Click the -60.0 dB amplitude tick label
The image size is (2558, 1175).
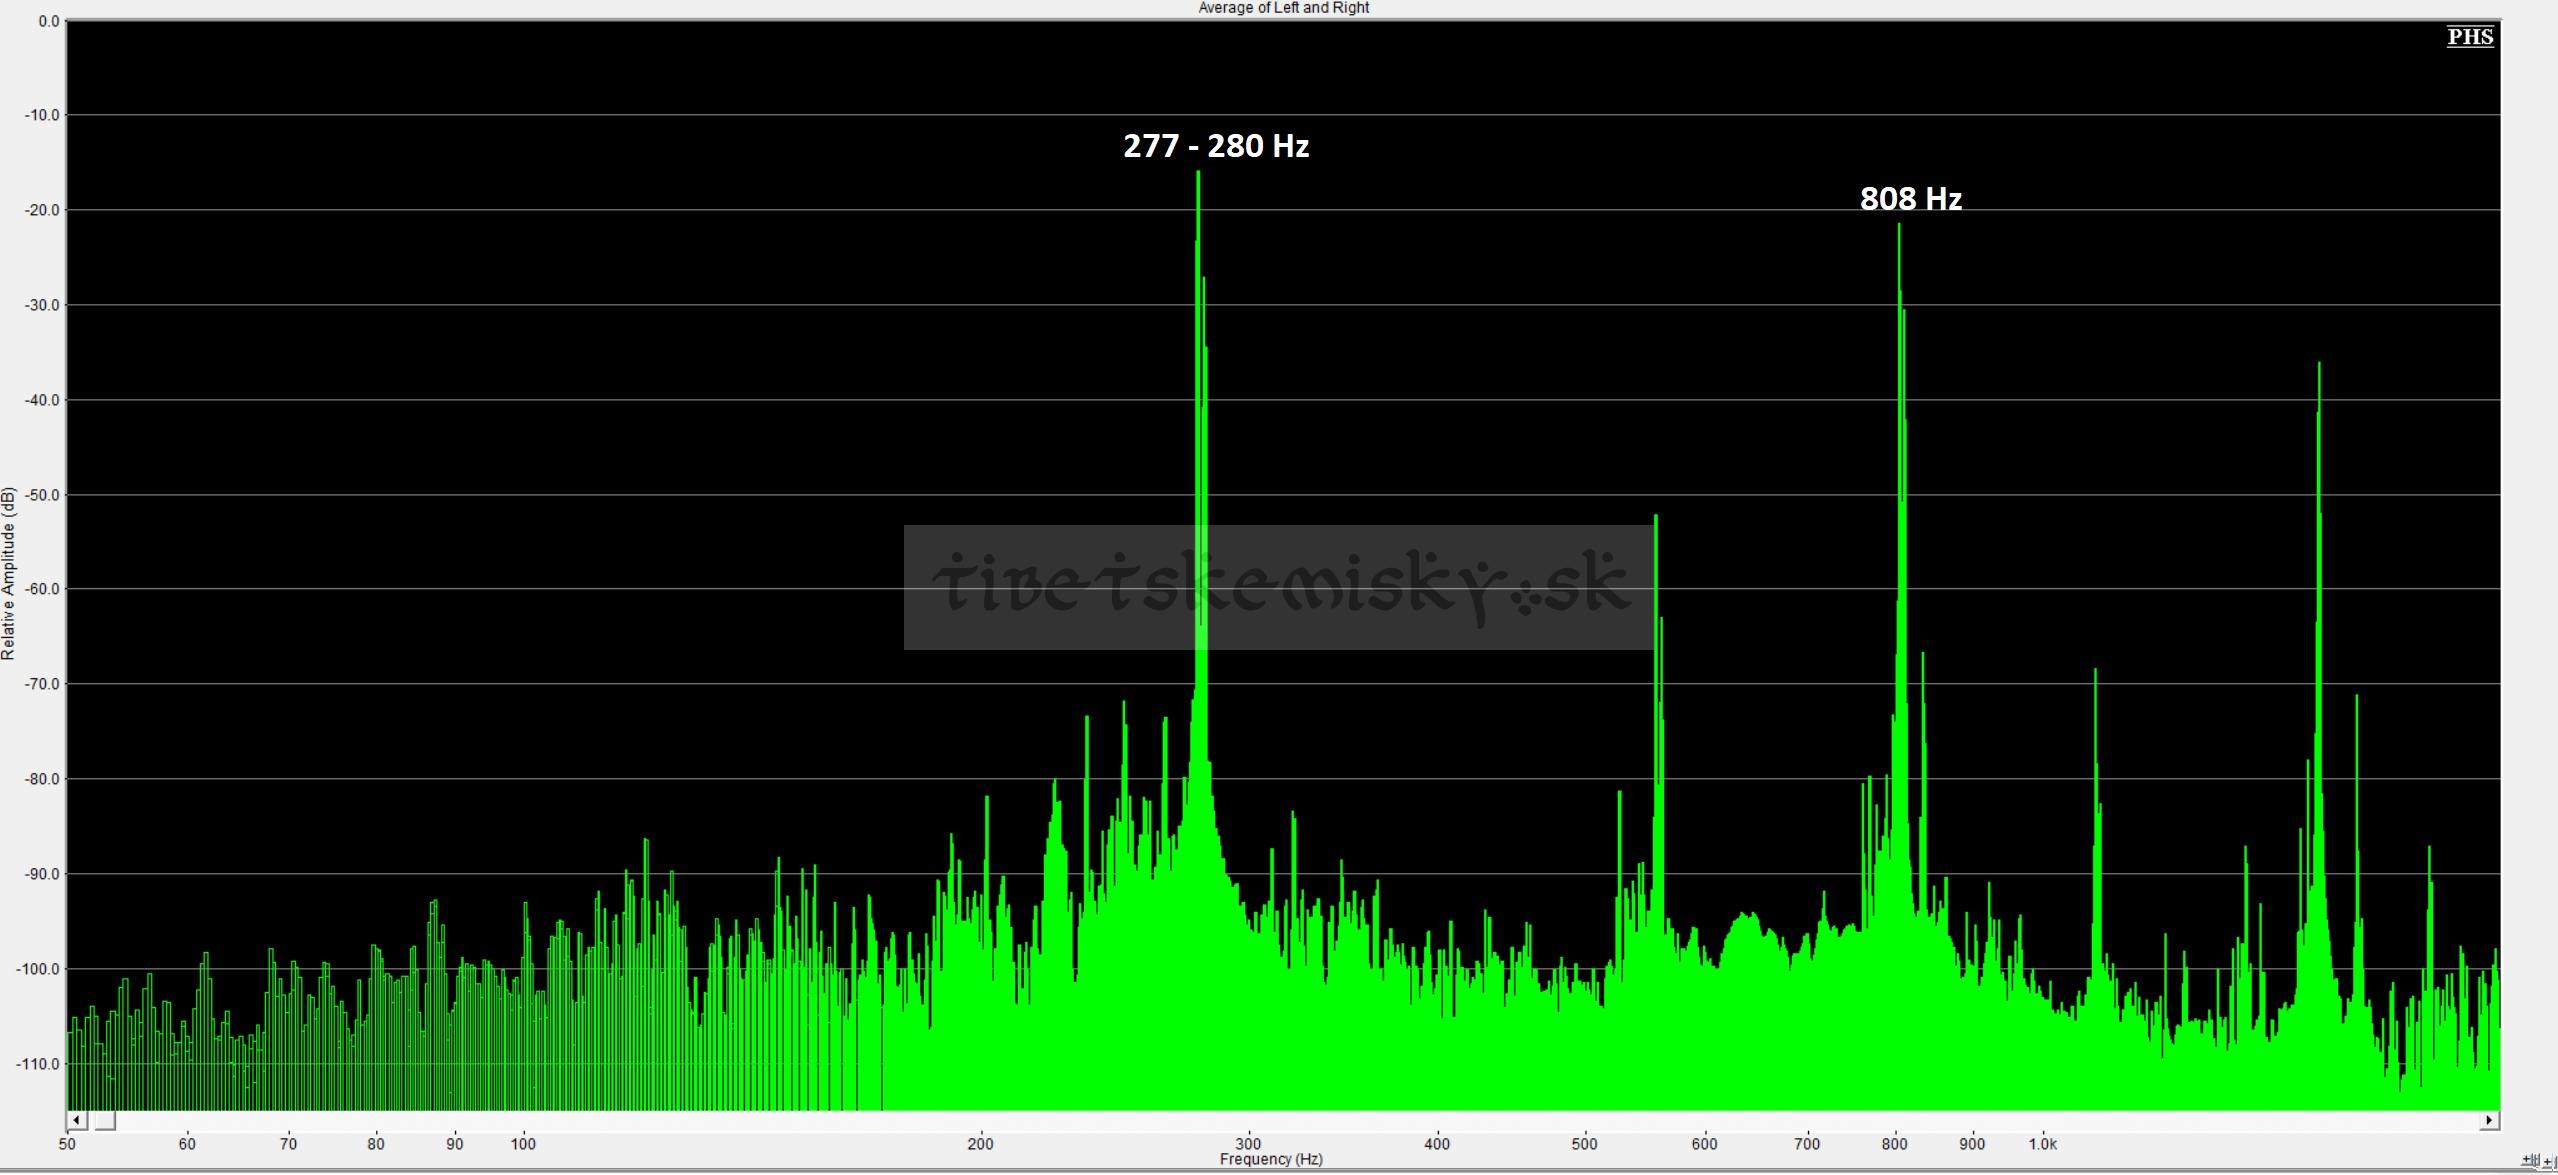click(x=40, y=589)
